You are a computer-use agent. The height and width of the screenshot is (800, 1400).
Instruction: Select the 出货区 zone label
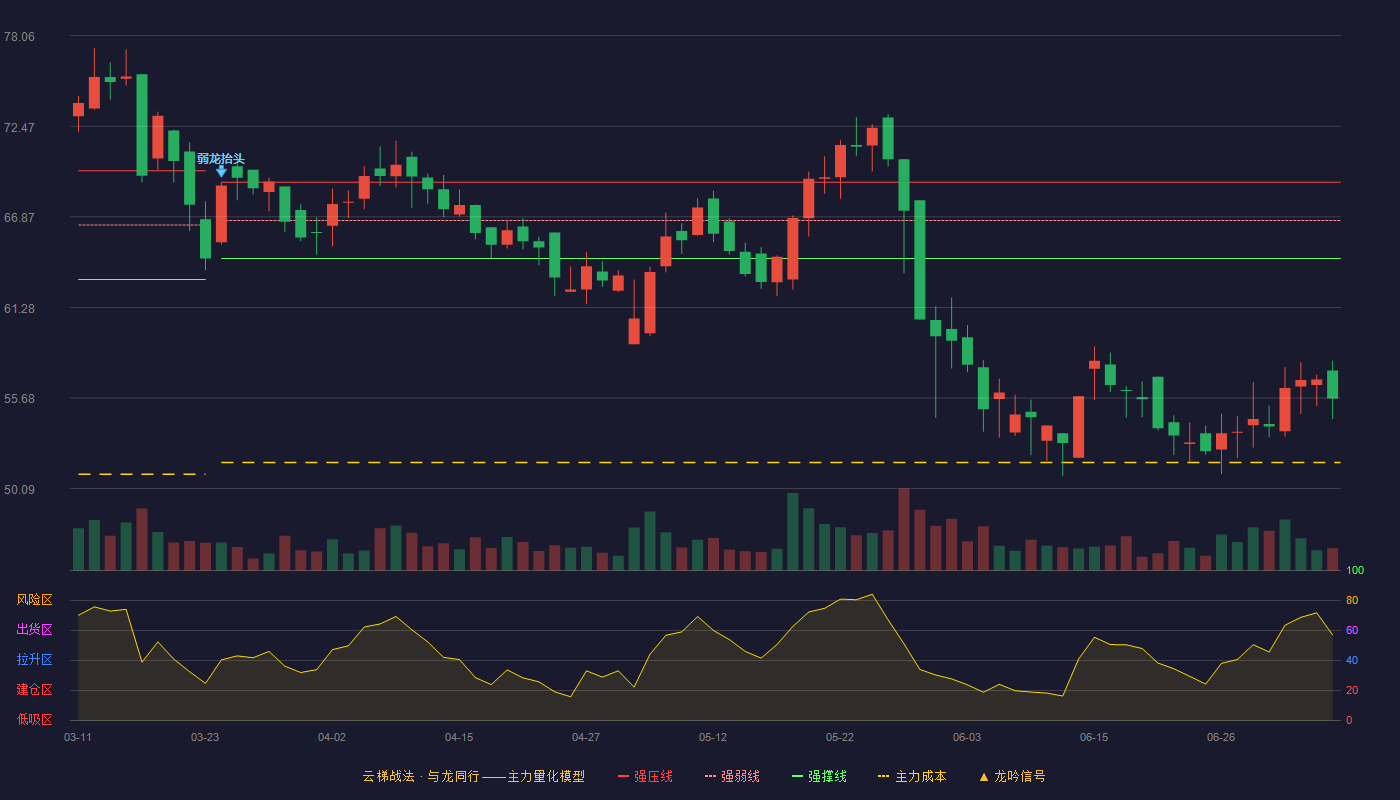click(34, 630)
